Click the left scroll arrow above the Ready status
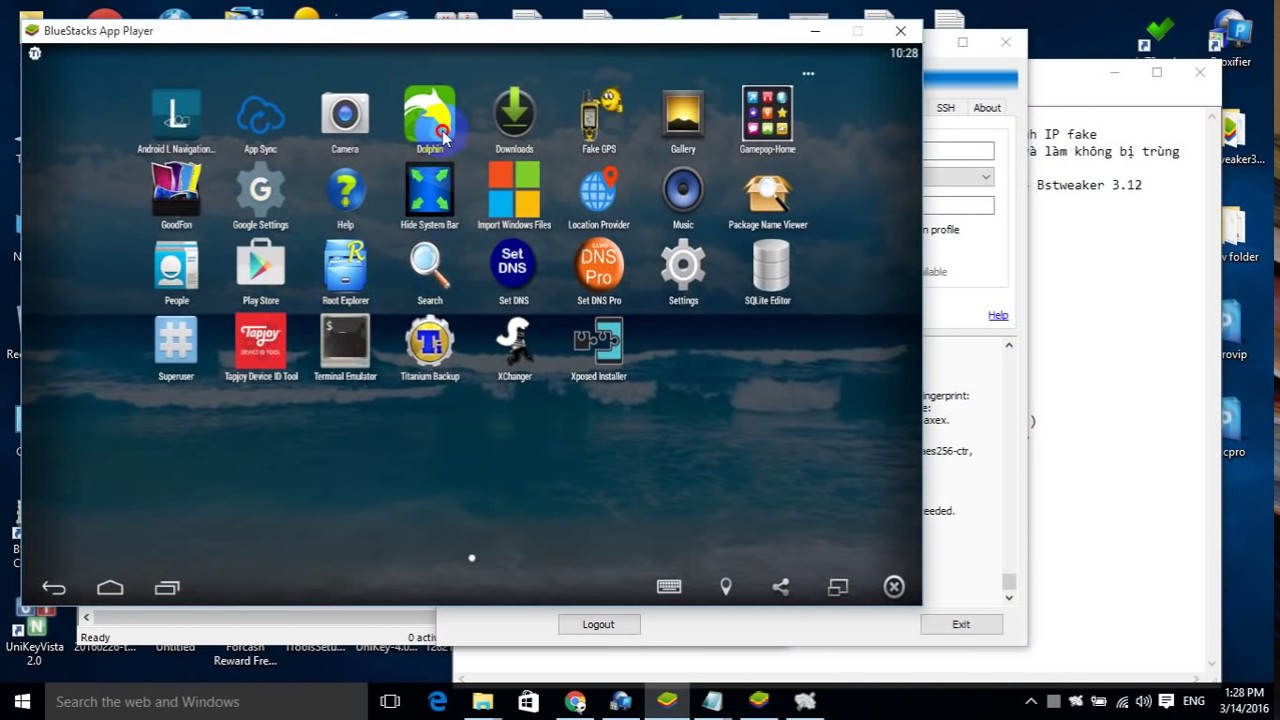The height and width of the screenshot is (720, 1280). point(87,617)
